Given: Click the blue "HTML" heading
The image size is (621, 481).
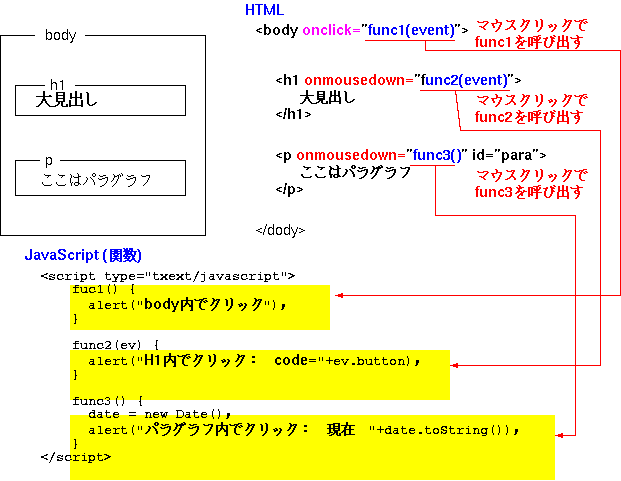Looking at the screenshot, I should click(264, 10).
